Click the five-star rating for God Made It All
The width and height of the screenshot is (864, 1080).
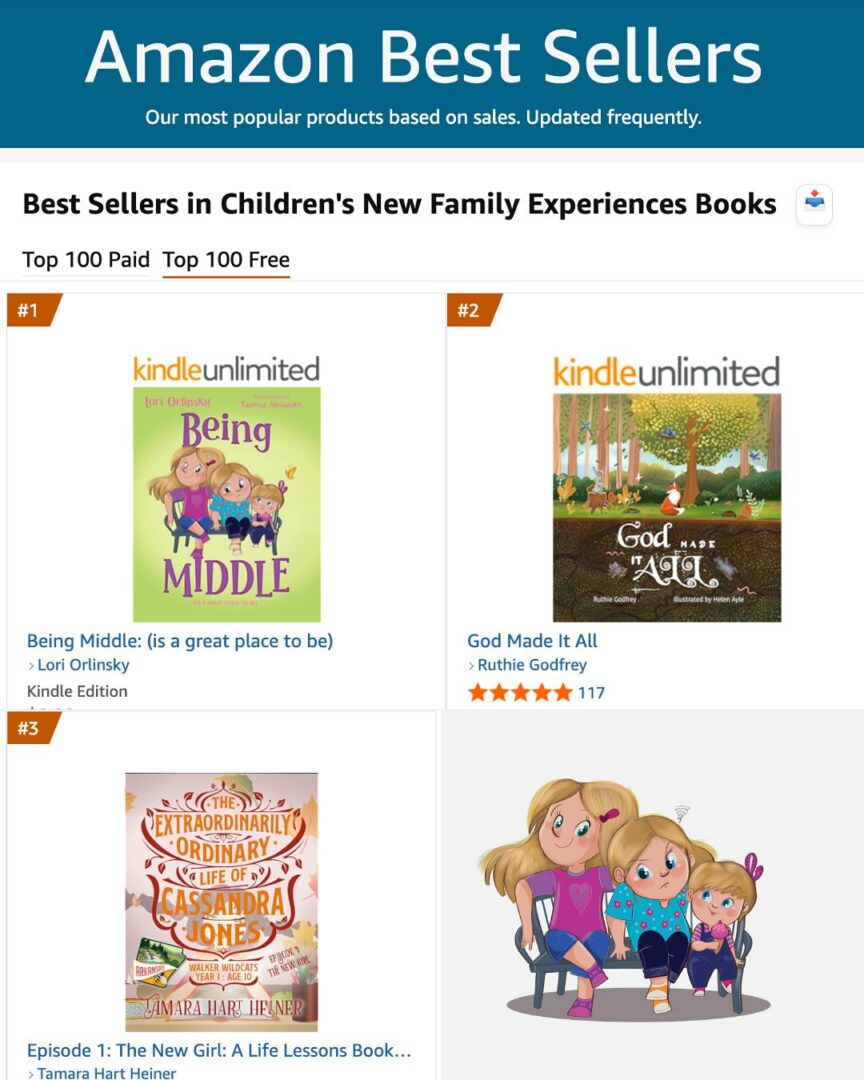pyautogui.click(x=520, y=692)
